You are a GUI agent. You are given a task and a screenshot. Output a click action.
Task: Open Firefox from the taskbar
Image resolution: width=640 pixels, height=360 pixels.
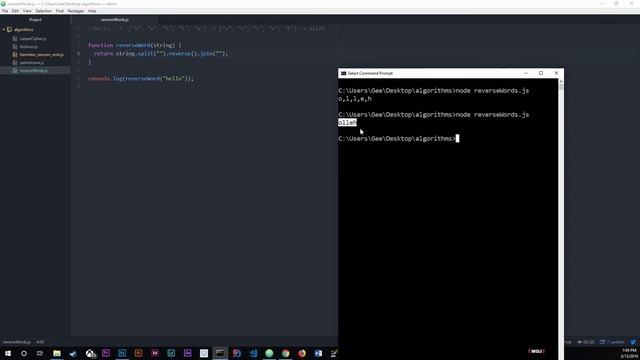click(302, 353)
